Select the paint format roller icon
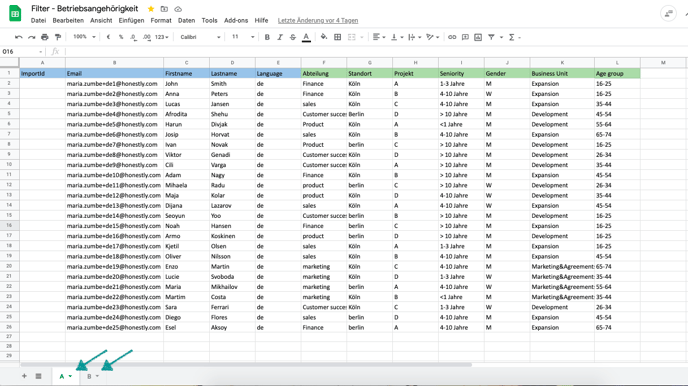Image resolution: width=688 pixels, height=386 pixels. tap(57, 37)
